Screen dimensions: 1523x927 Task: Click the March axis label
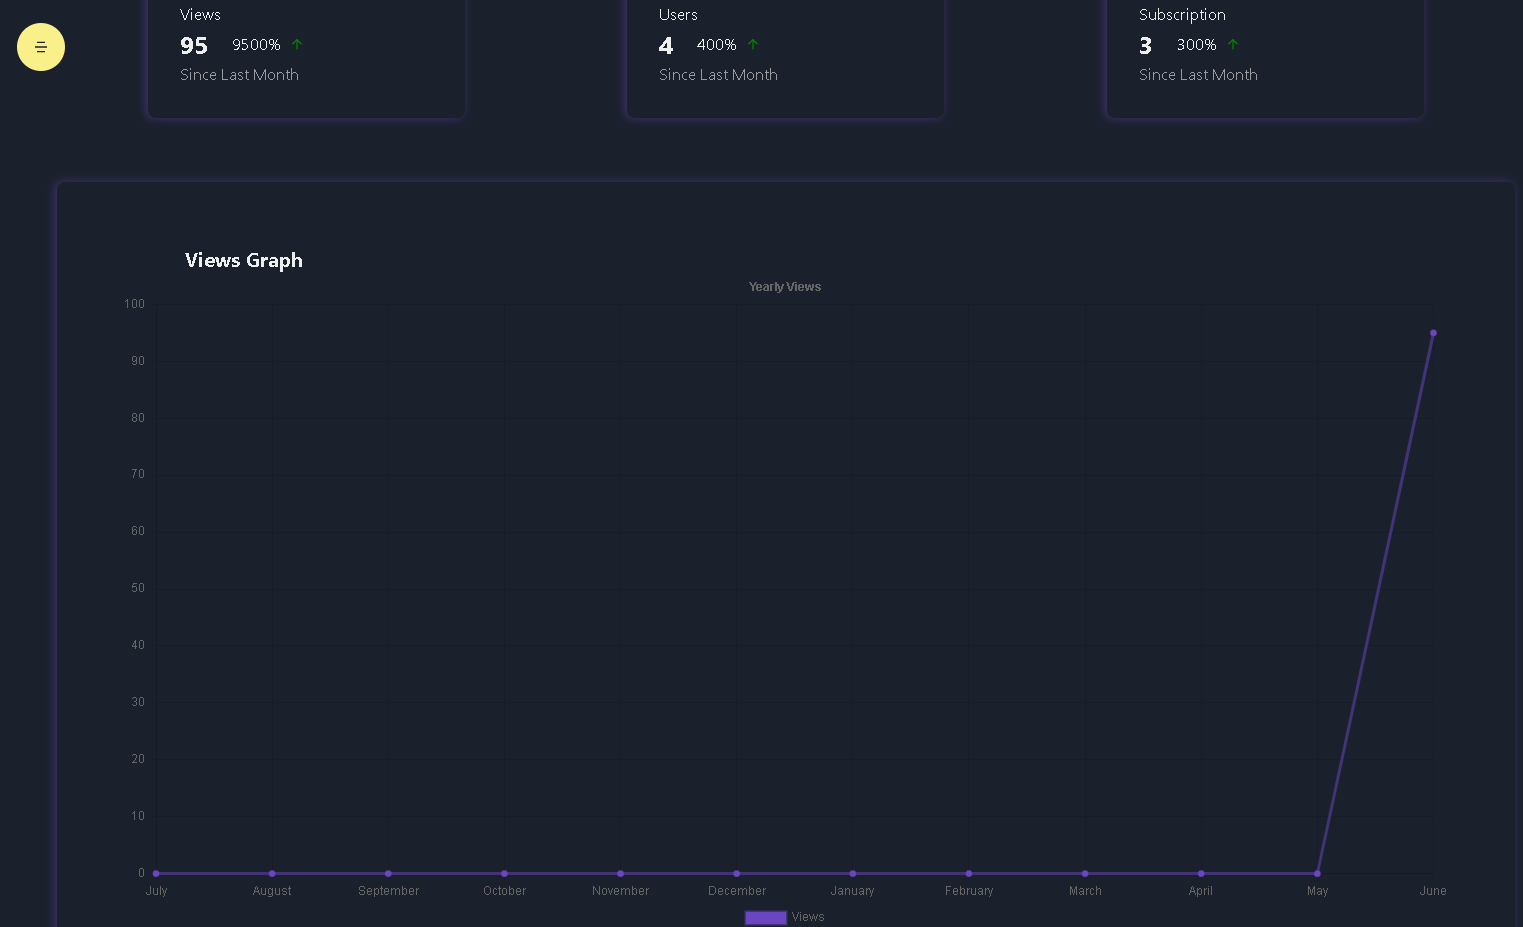click(x=1085, y=890)
